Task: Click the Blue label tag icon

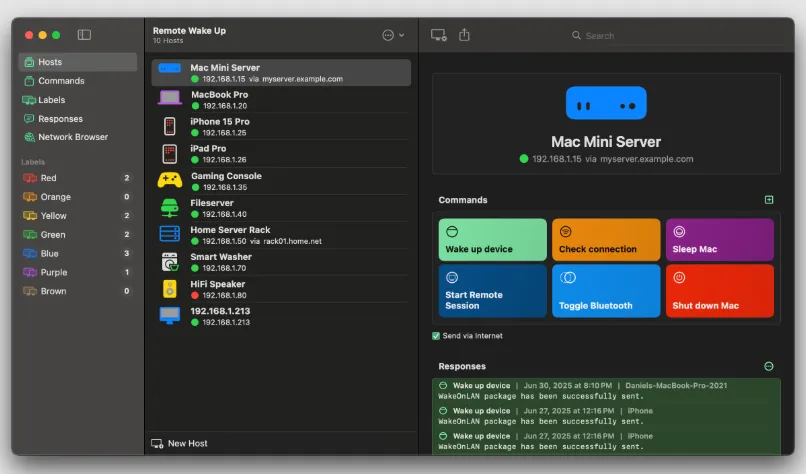Action: pos(30,253)
